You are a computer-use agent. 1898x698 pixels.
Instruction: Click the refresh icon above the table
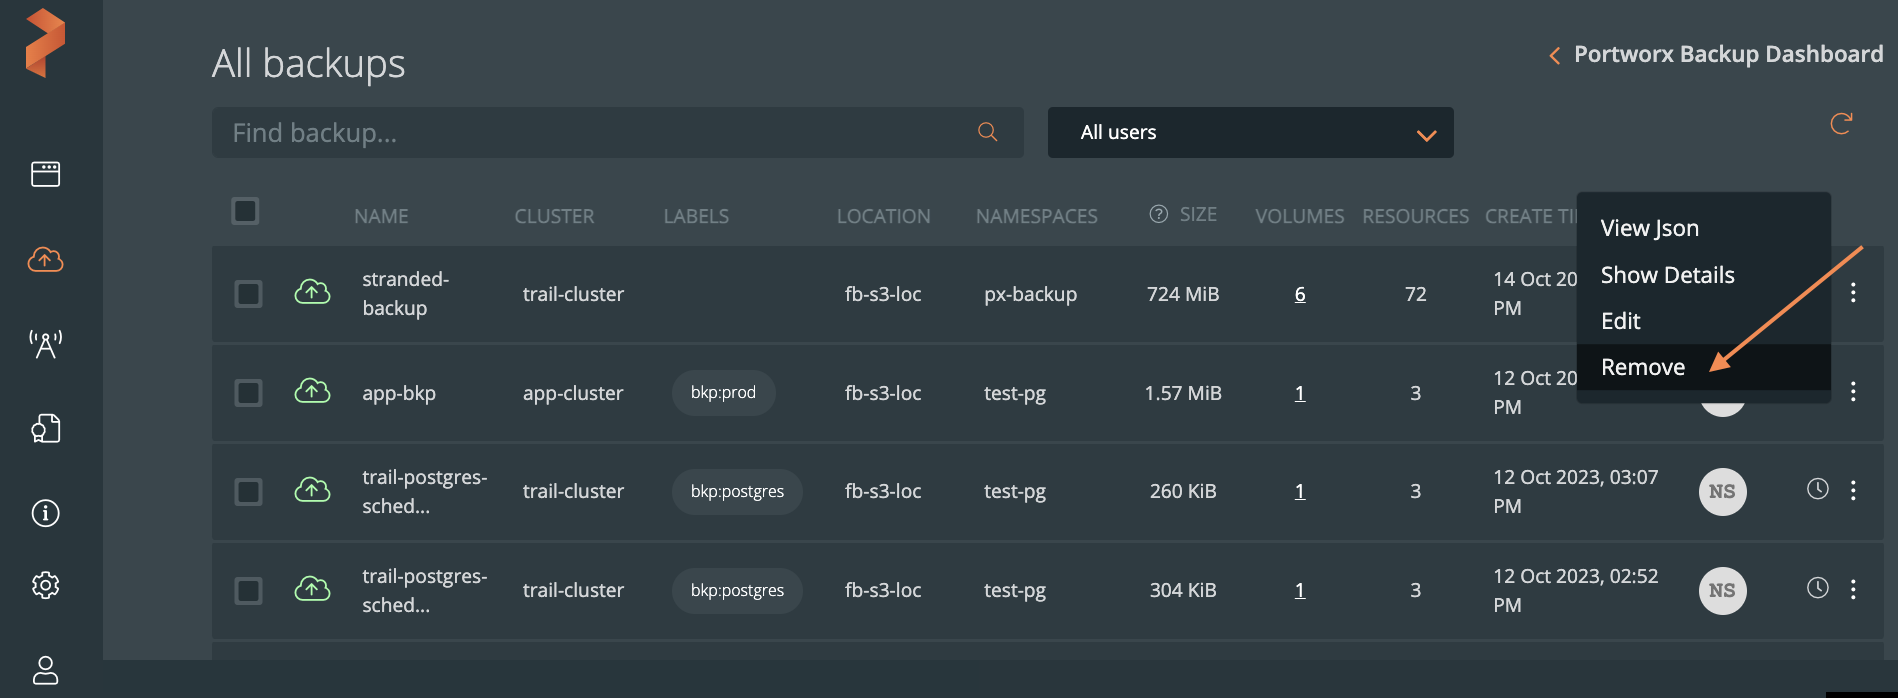click(x=1840, y=124)
